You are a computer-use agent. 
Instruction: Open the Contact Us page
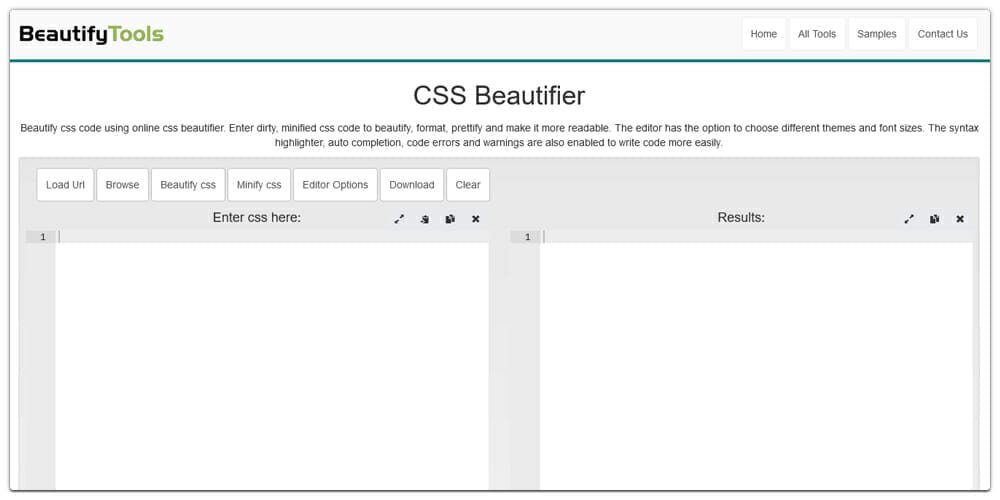[943, 34]
